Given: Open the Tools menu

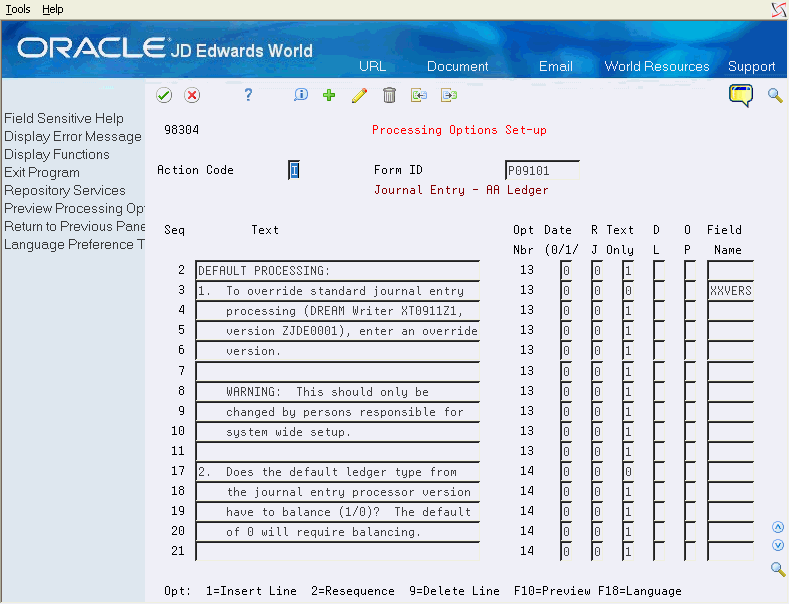Looking at the screenshot, I should tap(18, 9).
